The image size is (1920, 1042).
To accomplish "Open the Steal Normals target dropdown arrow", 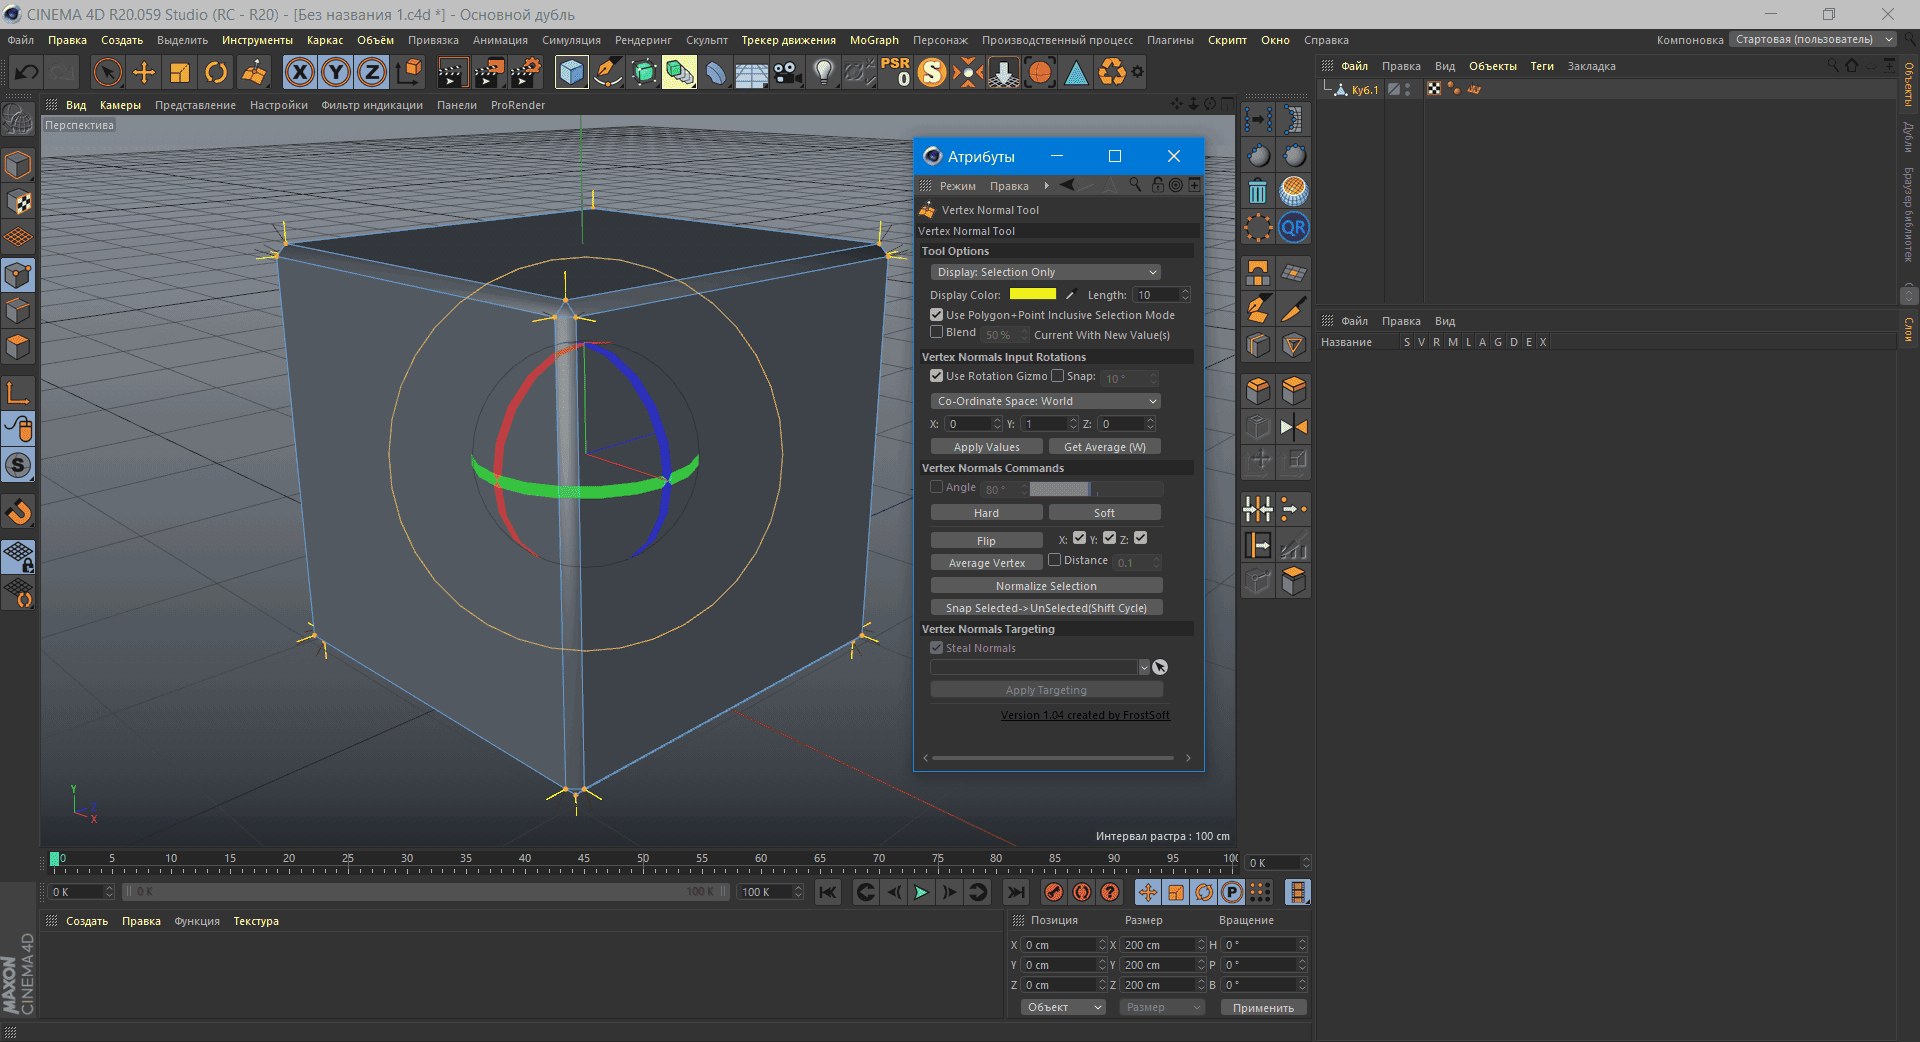I will tap(1144, 667).
